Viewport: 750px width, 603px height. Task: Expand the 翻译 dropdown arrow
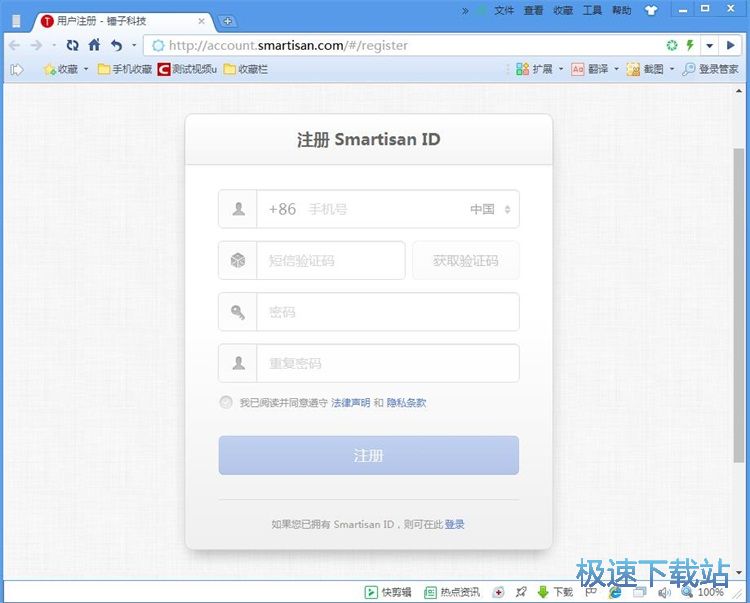point(617,70)
